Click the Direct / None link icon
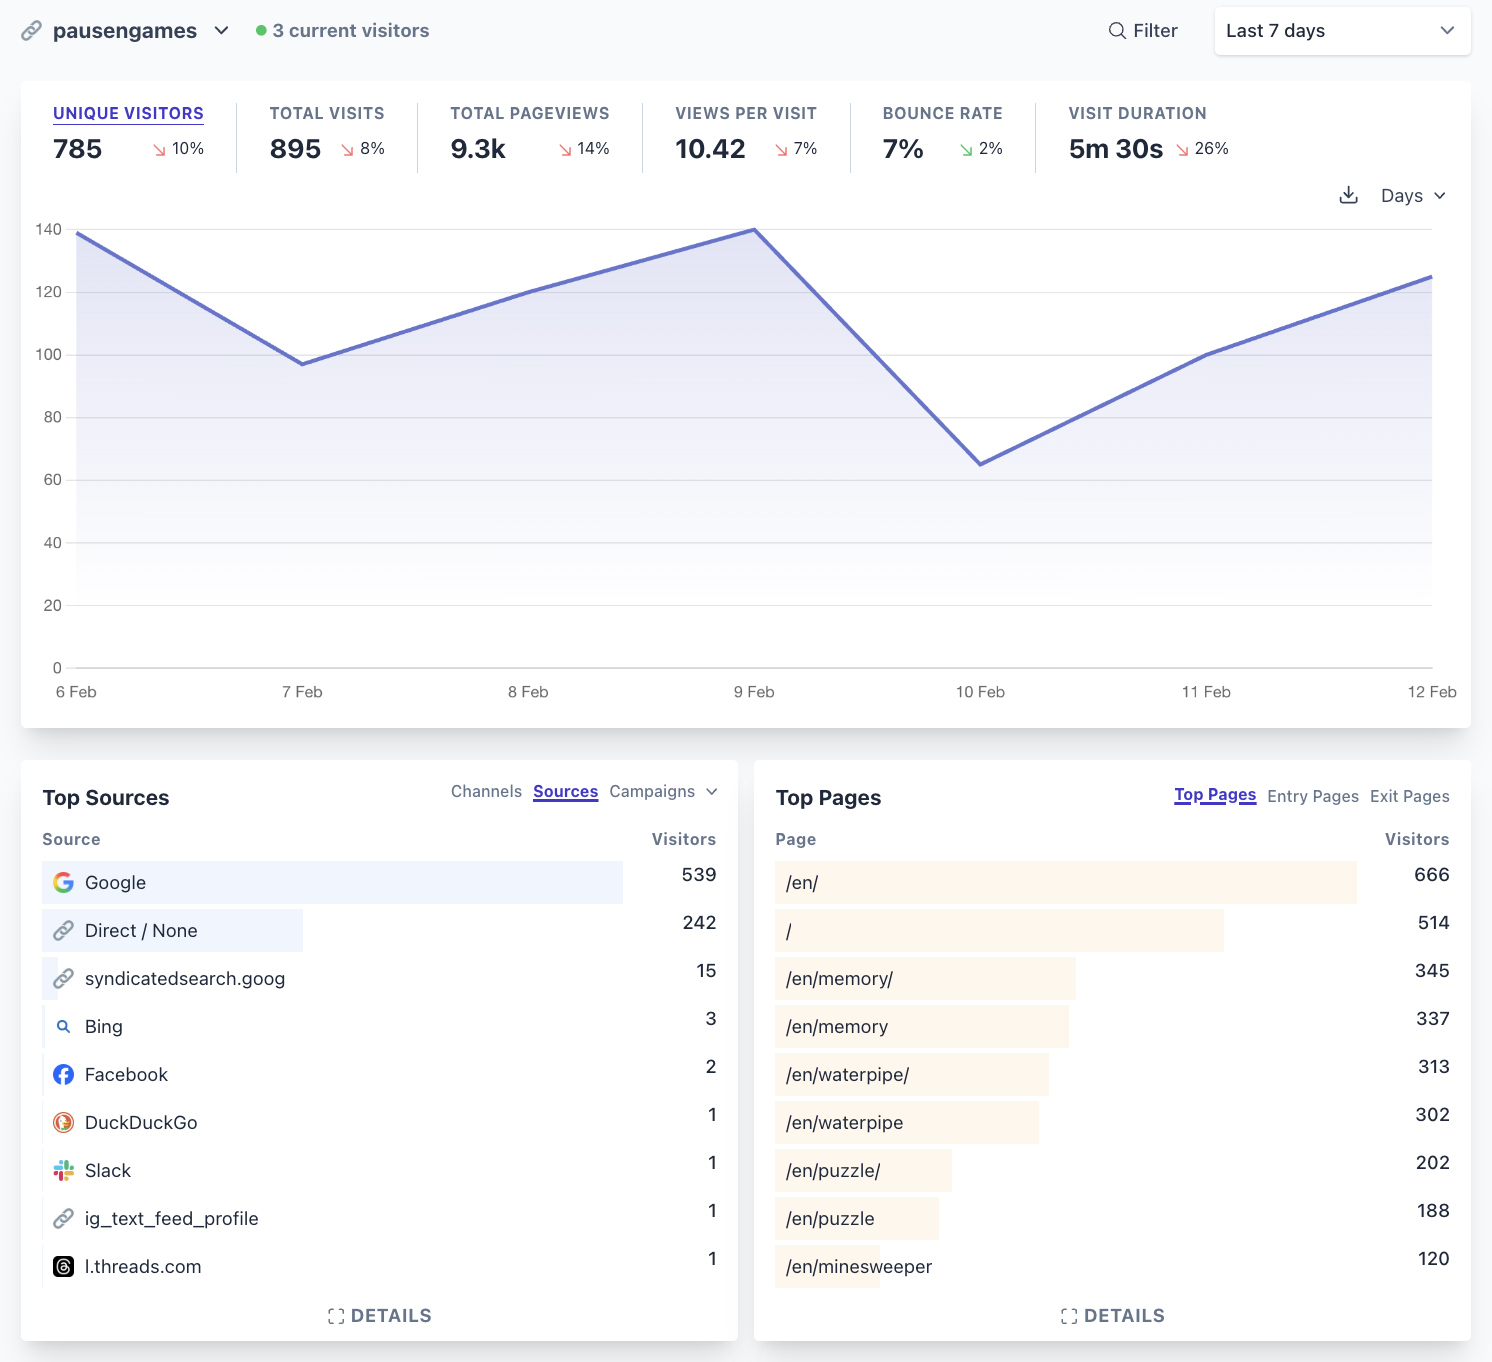This screenshot has width=1492, height=1362. [64, 931]
